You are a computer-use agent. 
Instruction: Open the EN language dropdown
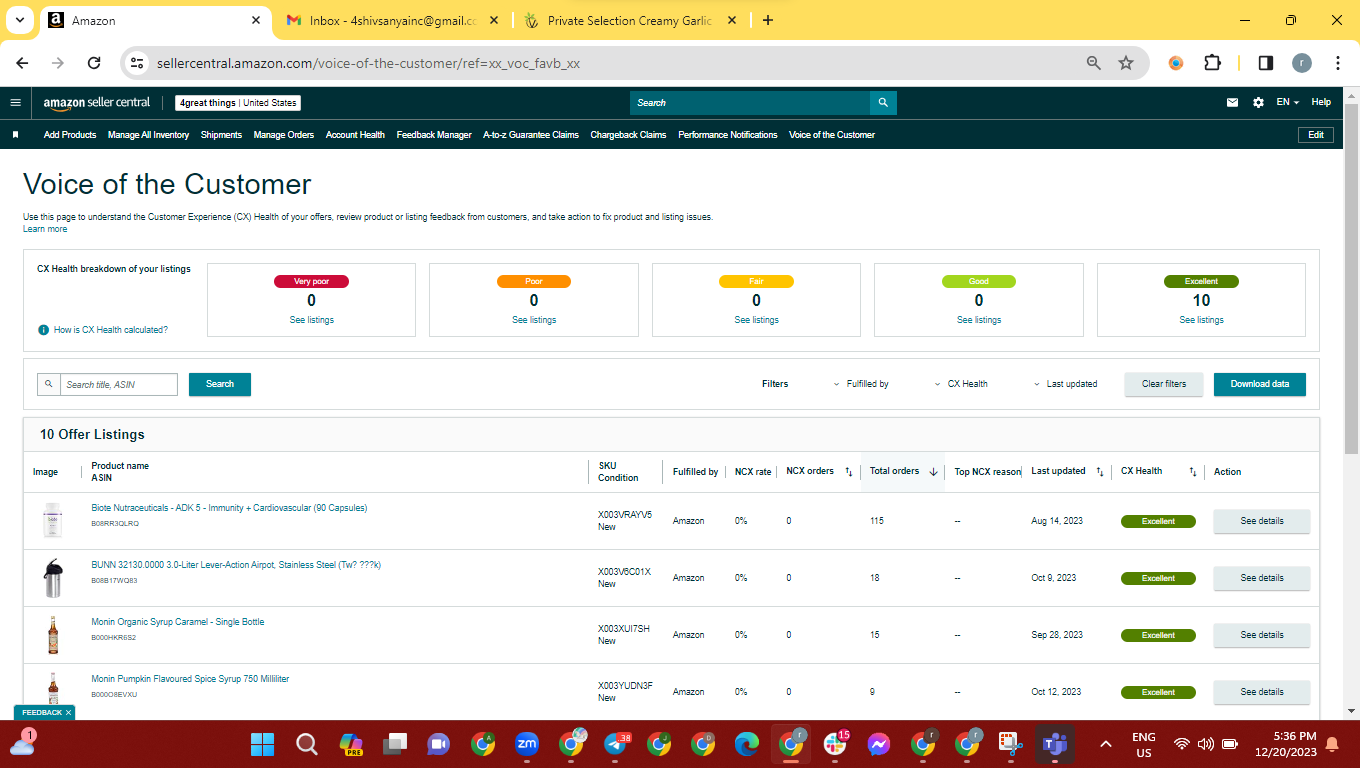[x=1288, y=102]
